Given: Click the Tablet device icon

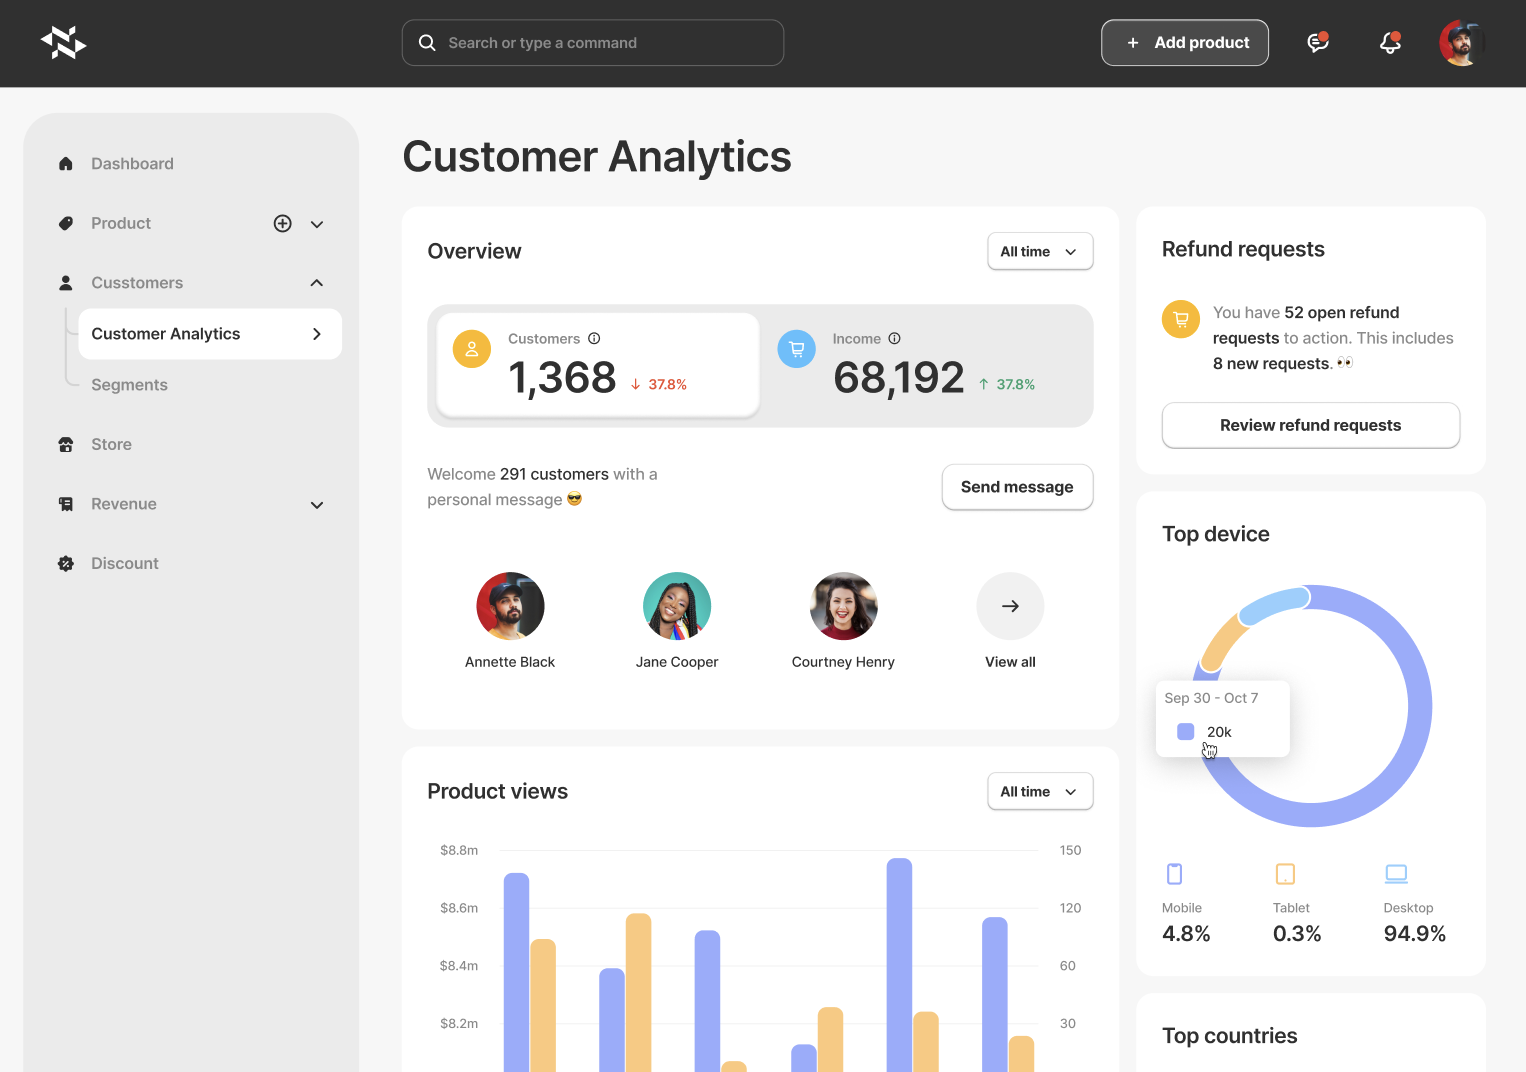Looking at the screenshot, I should [1285, 874].
